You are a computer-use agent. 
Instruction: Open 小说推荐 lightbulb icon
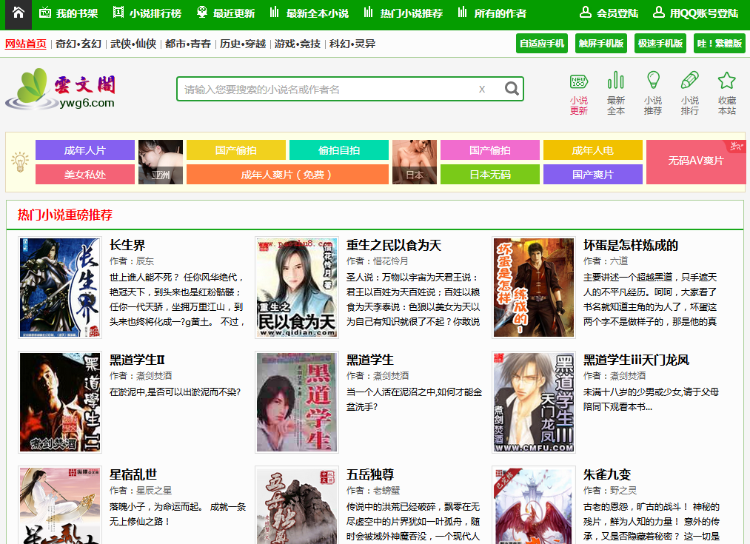[653, 93]
